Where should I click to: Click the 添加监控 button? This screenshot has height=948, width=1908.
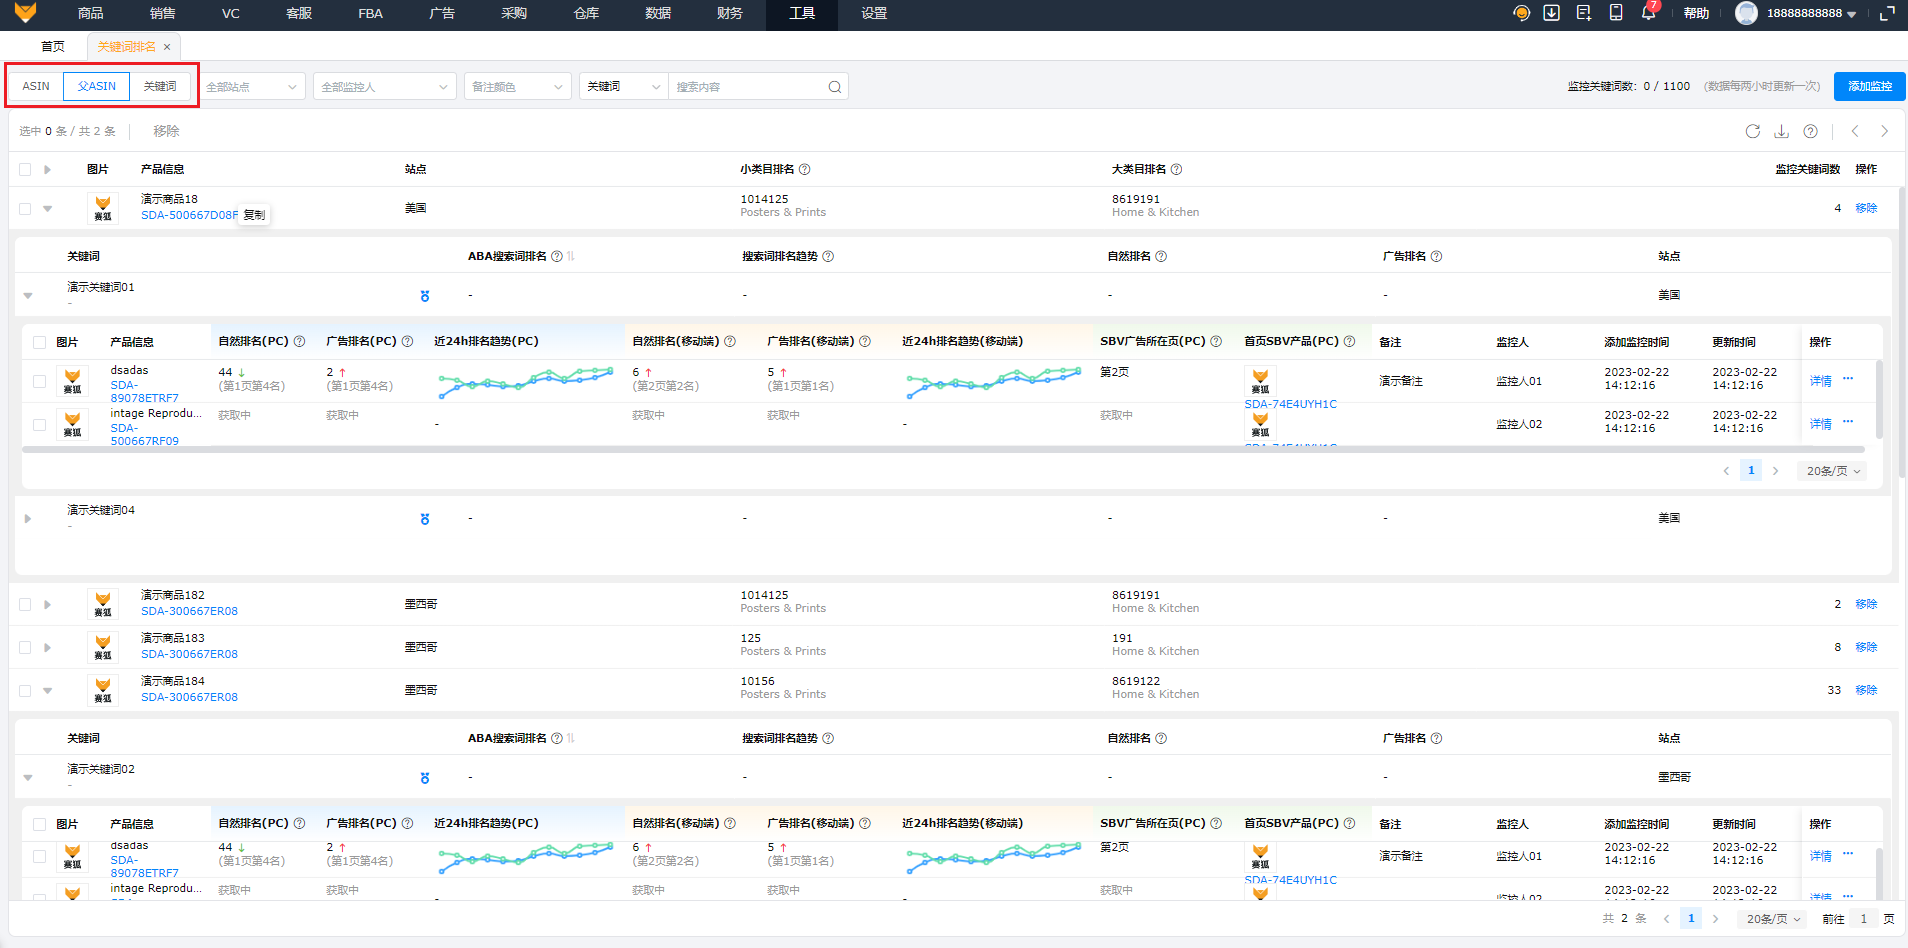click(x=1869, y=86)
